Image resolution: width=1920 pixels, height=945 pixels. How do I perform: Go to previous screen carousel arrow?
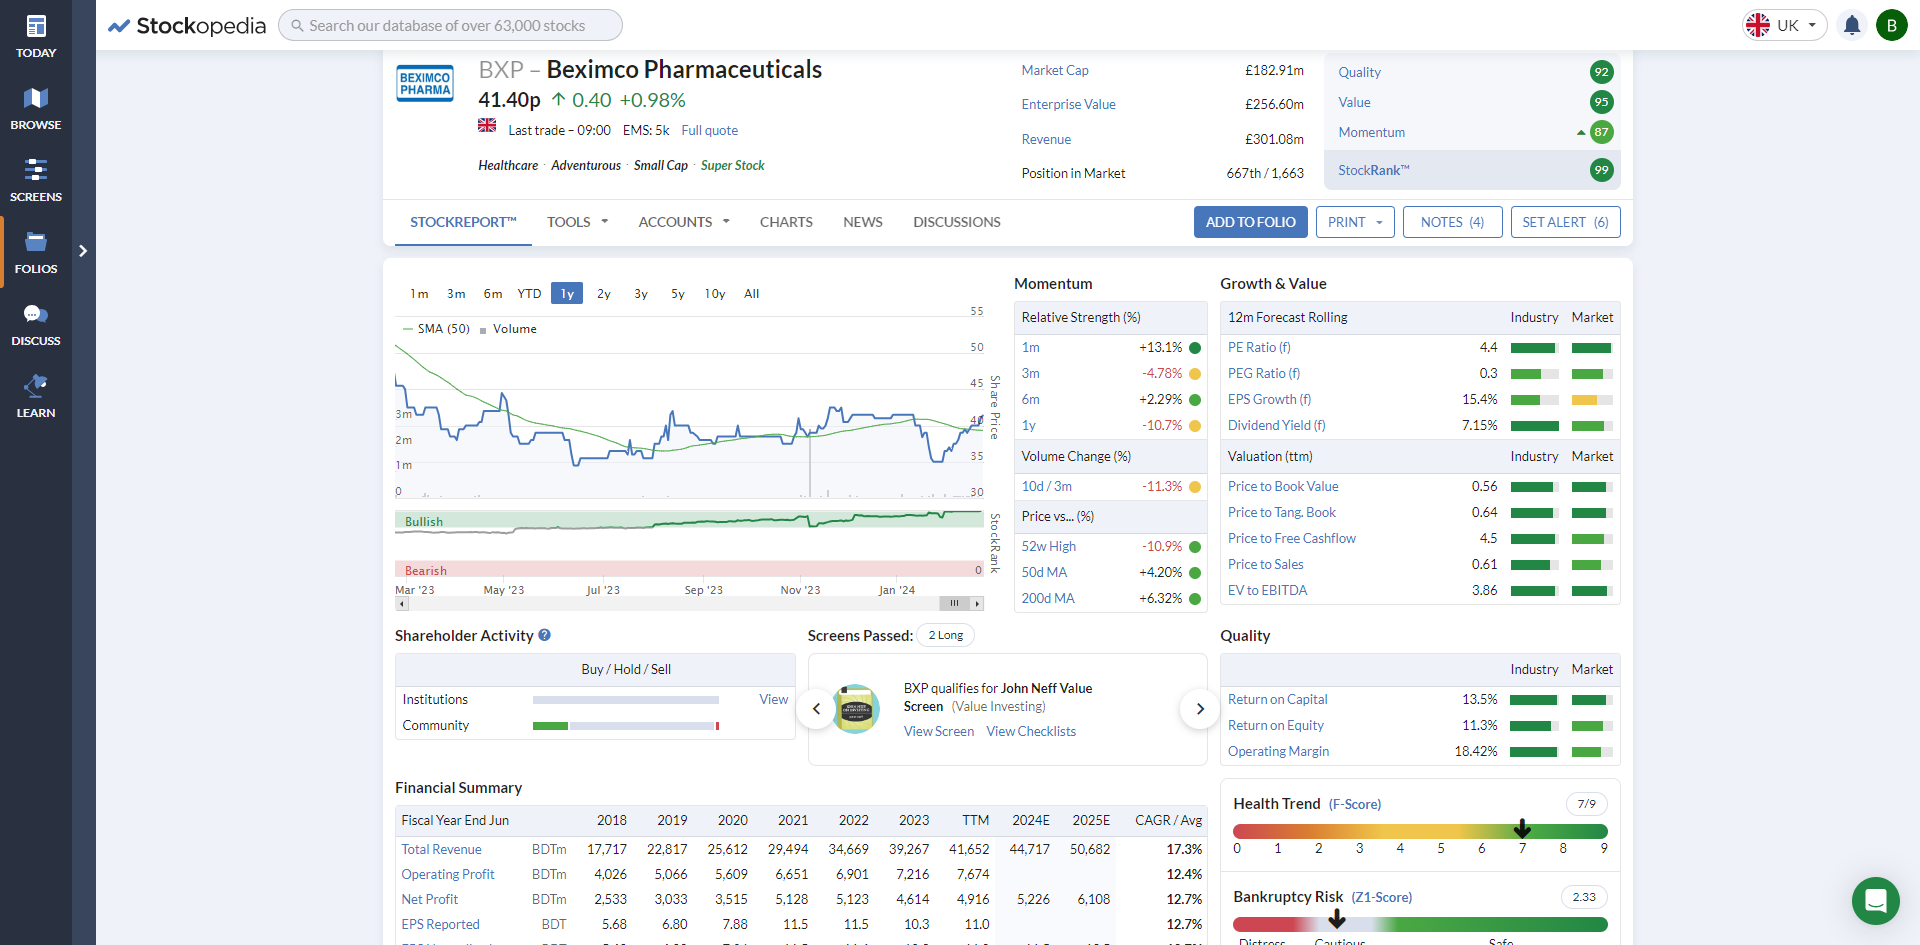pyautogui.click(x=816, y=709)
